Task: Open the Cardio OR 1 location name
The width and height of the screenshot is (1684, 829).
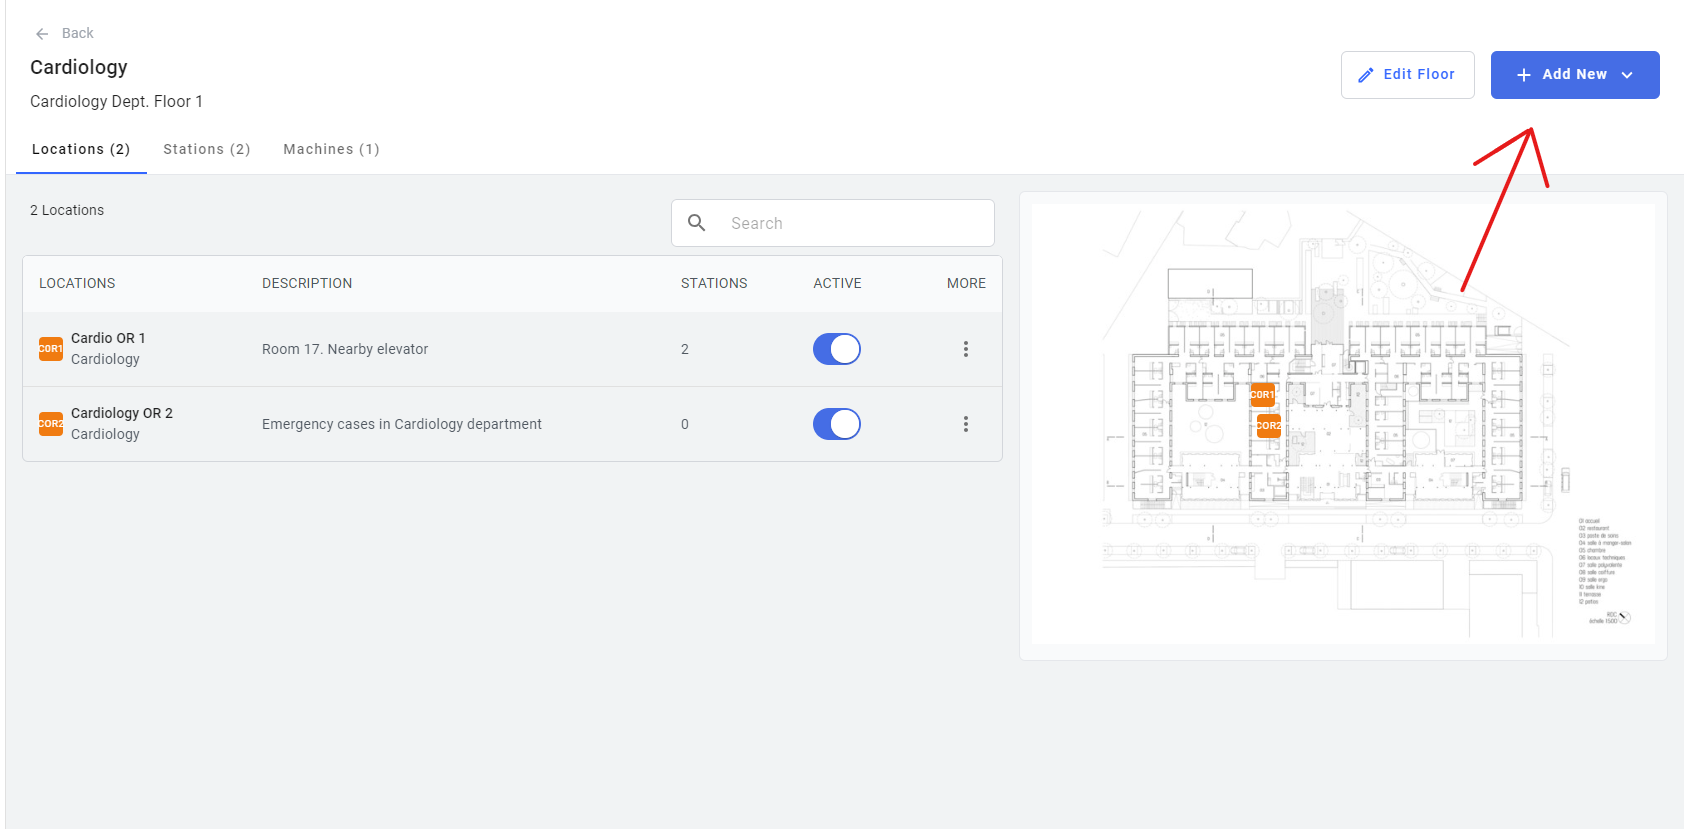Action: 108,338
